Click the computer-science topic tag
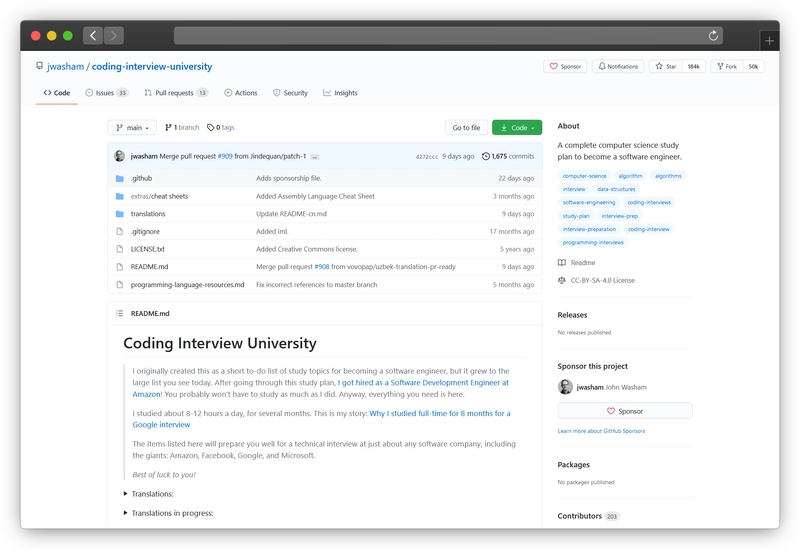Screen dimensions: 800x549 585,176
